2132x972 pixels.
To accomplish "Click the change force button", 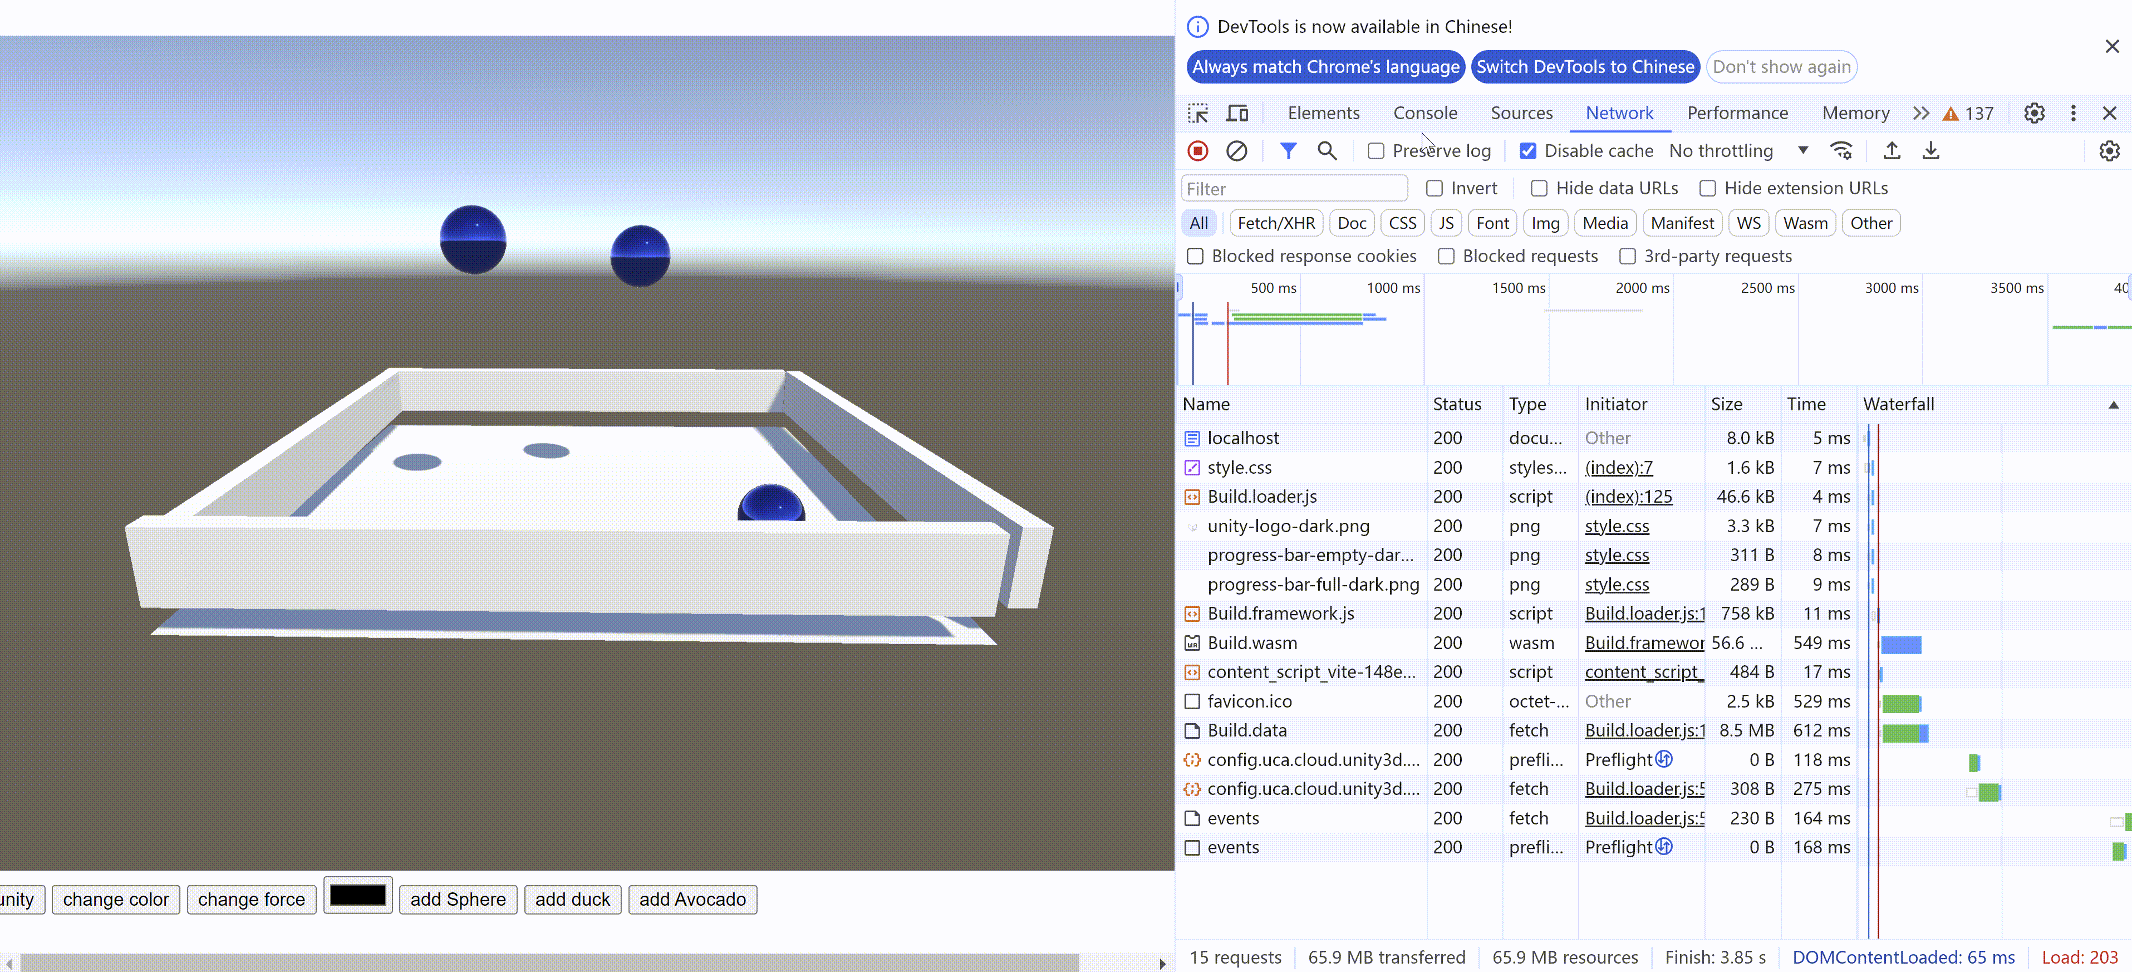I will point(251,900).
